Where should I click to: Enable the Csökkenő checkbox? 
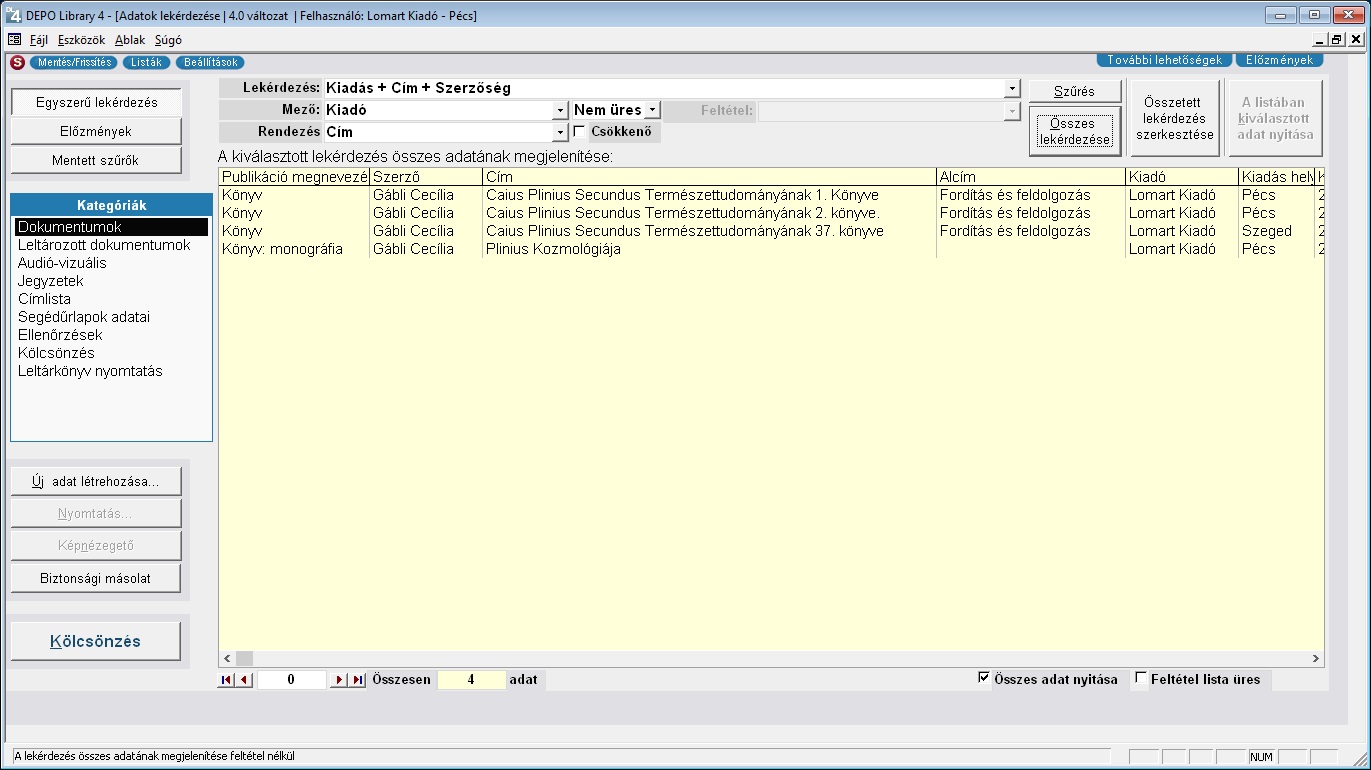click(x=579, y=131)
